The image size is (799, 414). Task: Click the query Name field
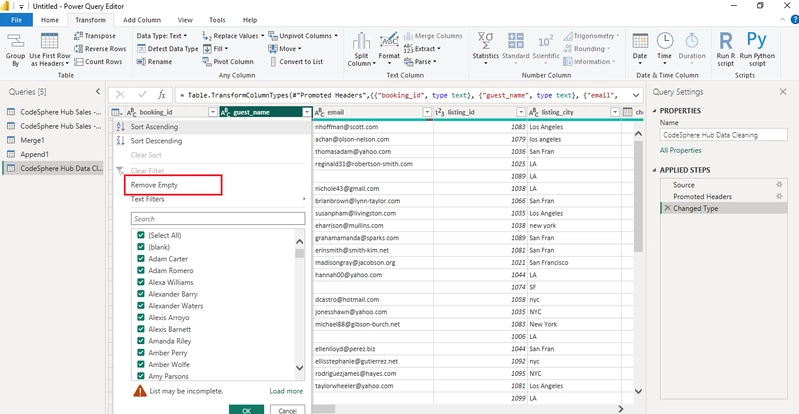pyautogui.click(x=724, y=135)
